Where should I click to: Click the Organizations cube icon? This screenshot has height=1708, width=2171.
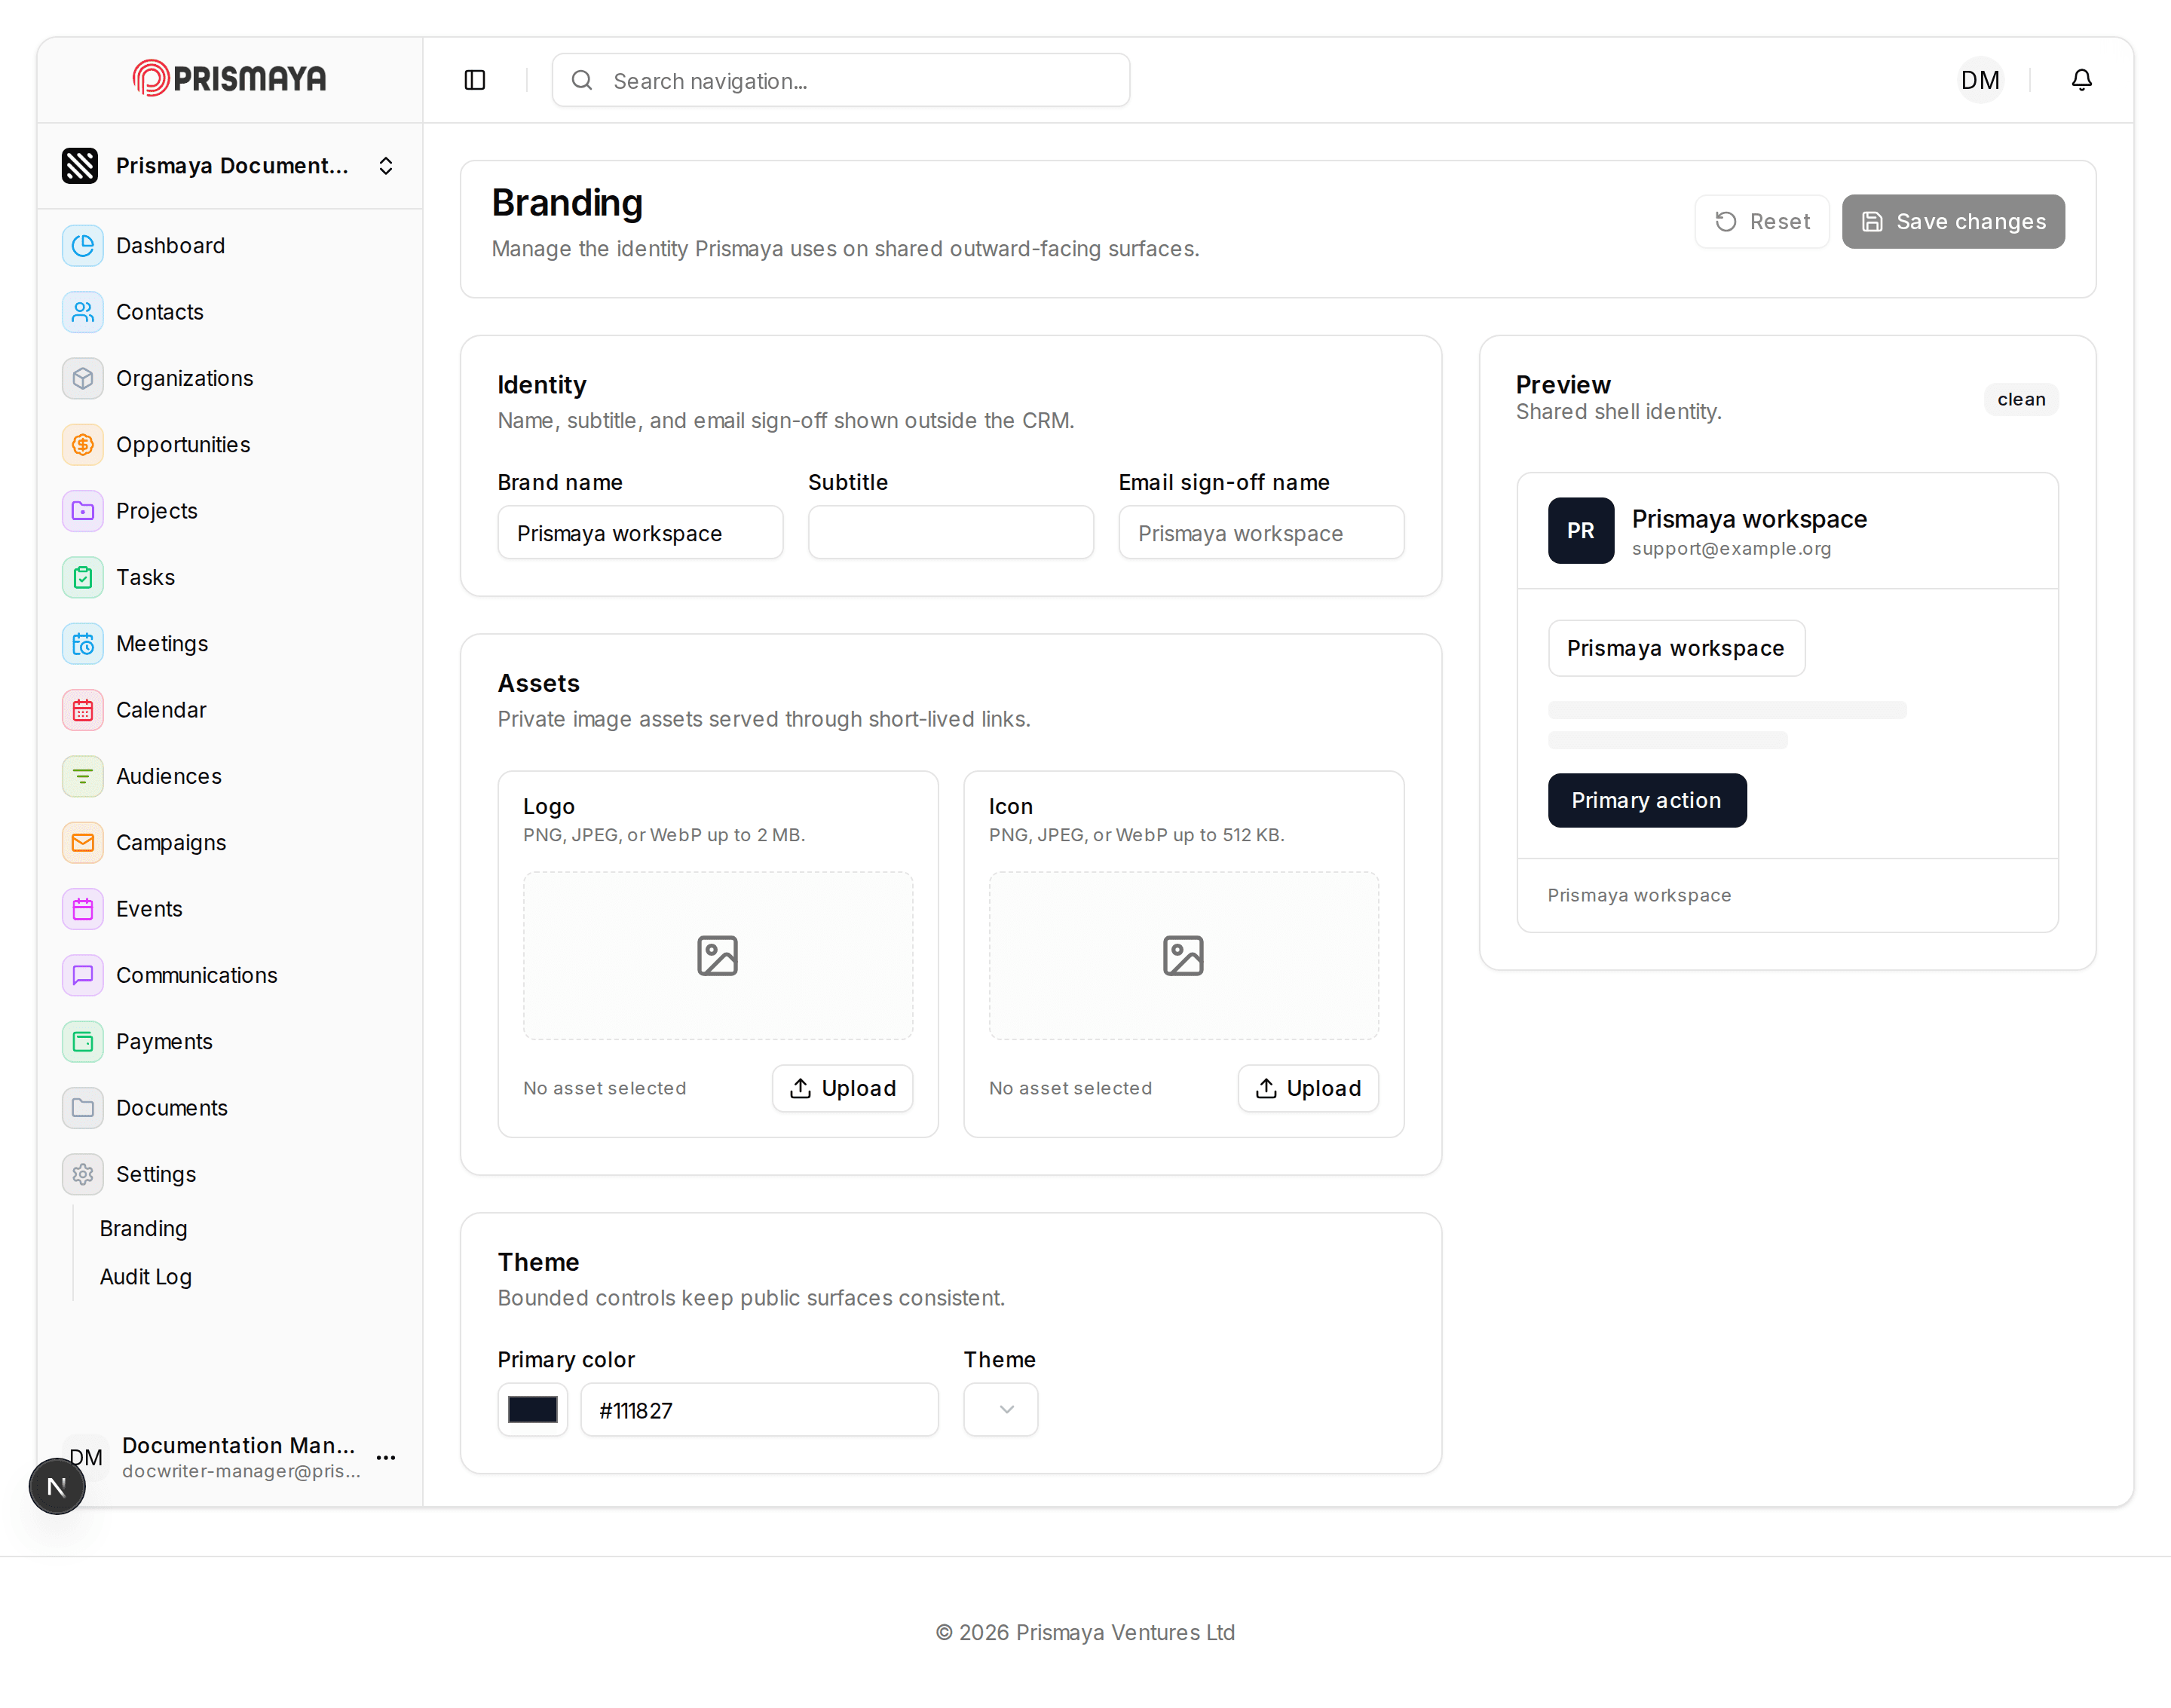[83, 378]
